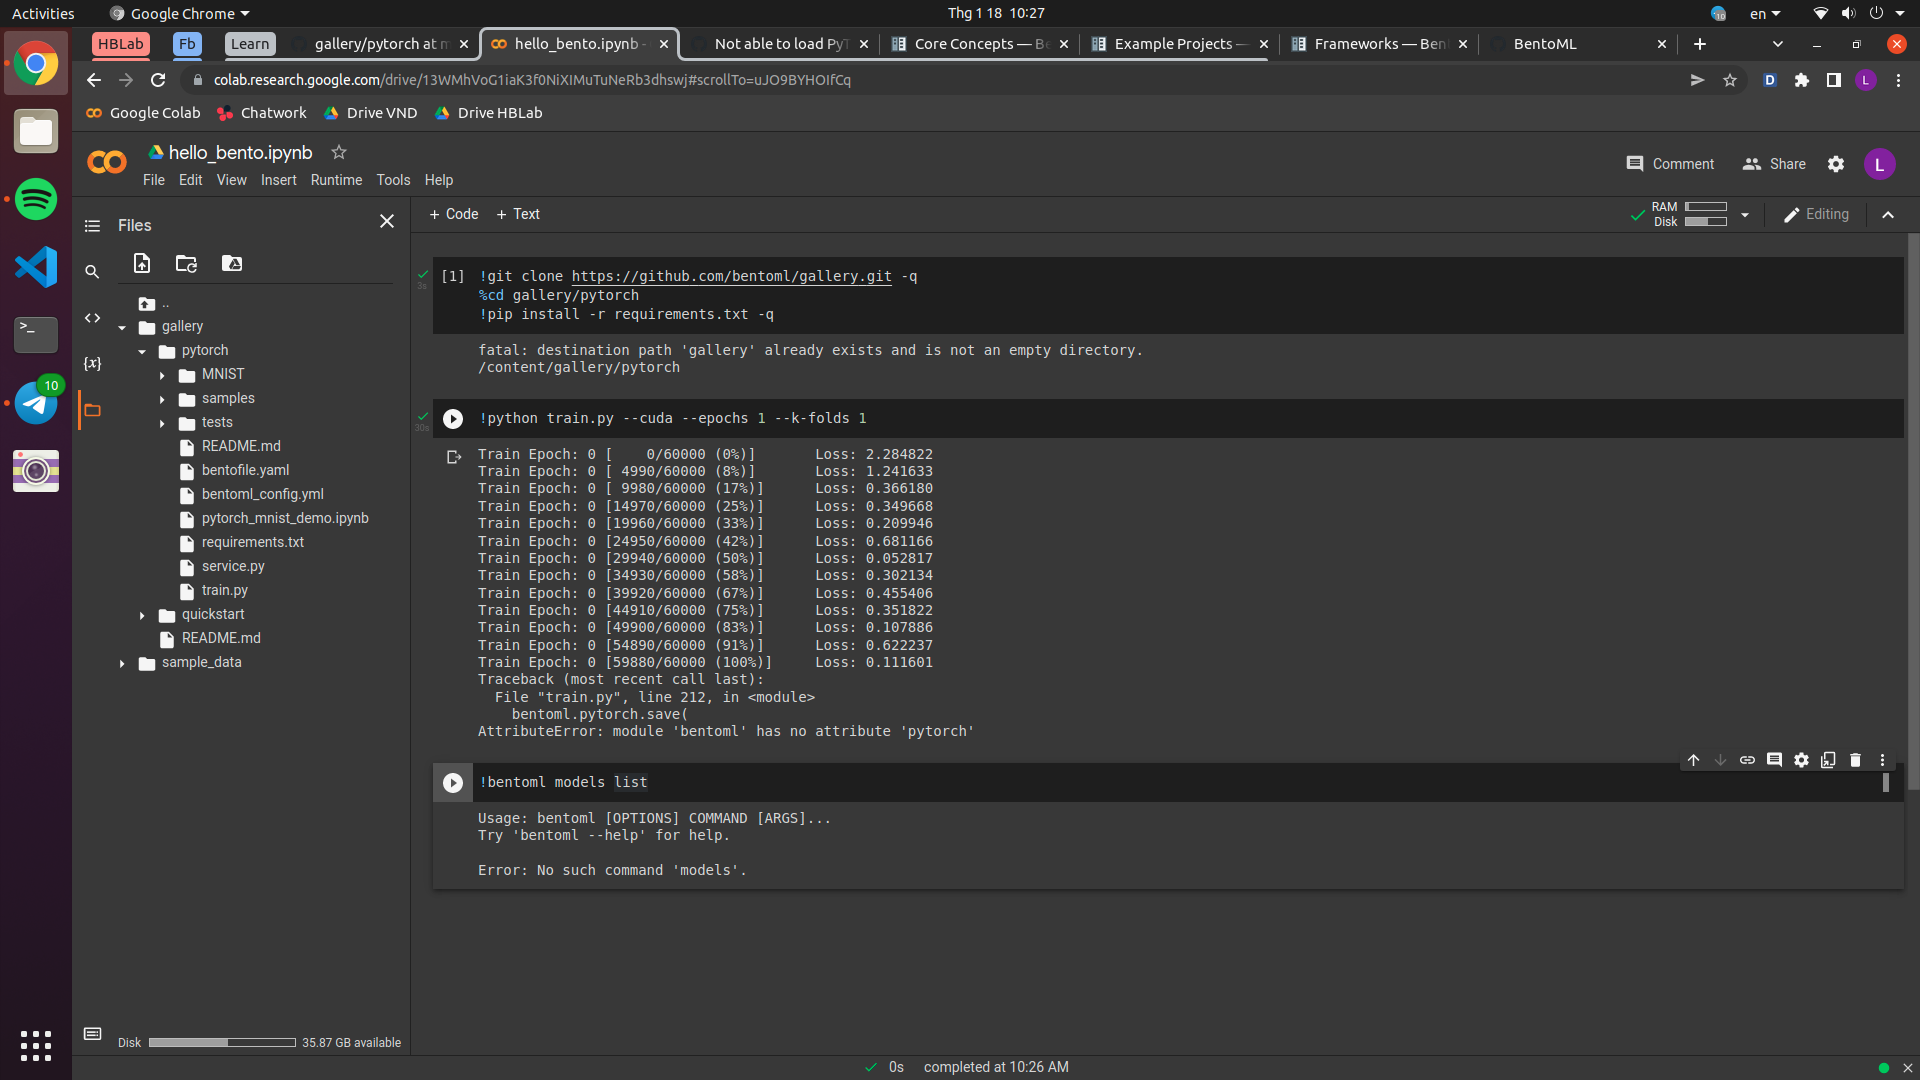Screen dimensions: 1920x1080
Task: Collapse the gallery folder
Action: click(122, 327)
